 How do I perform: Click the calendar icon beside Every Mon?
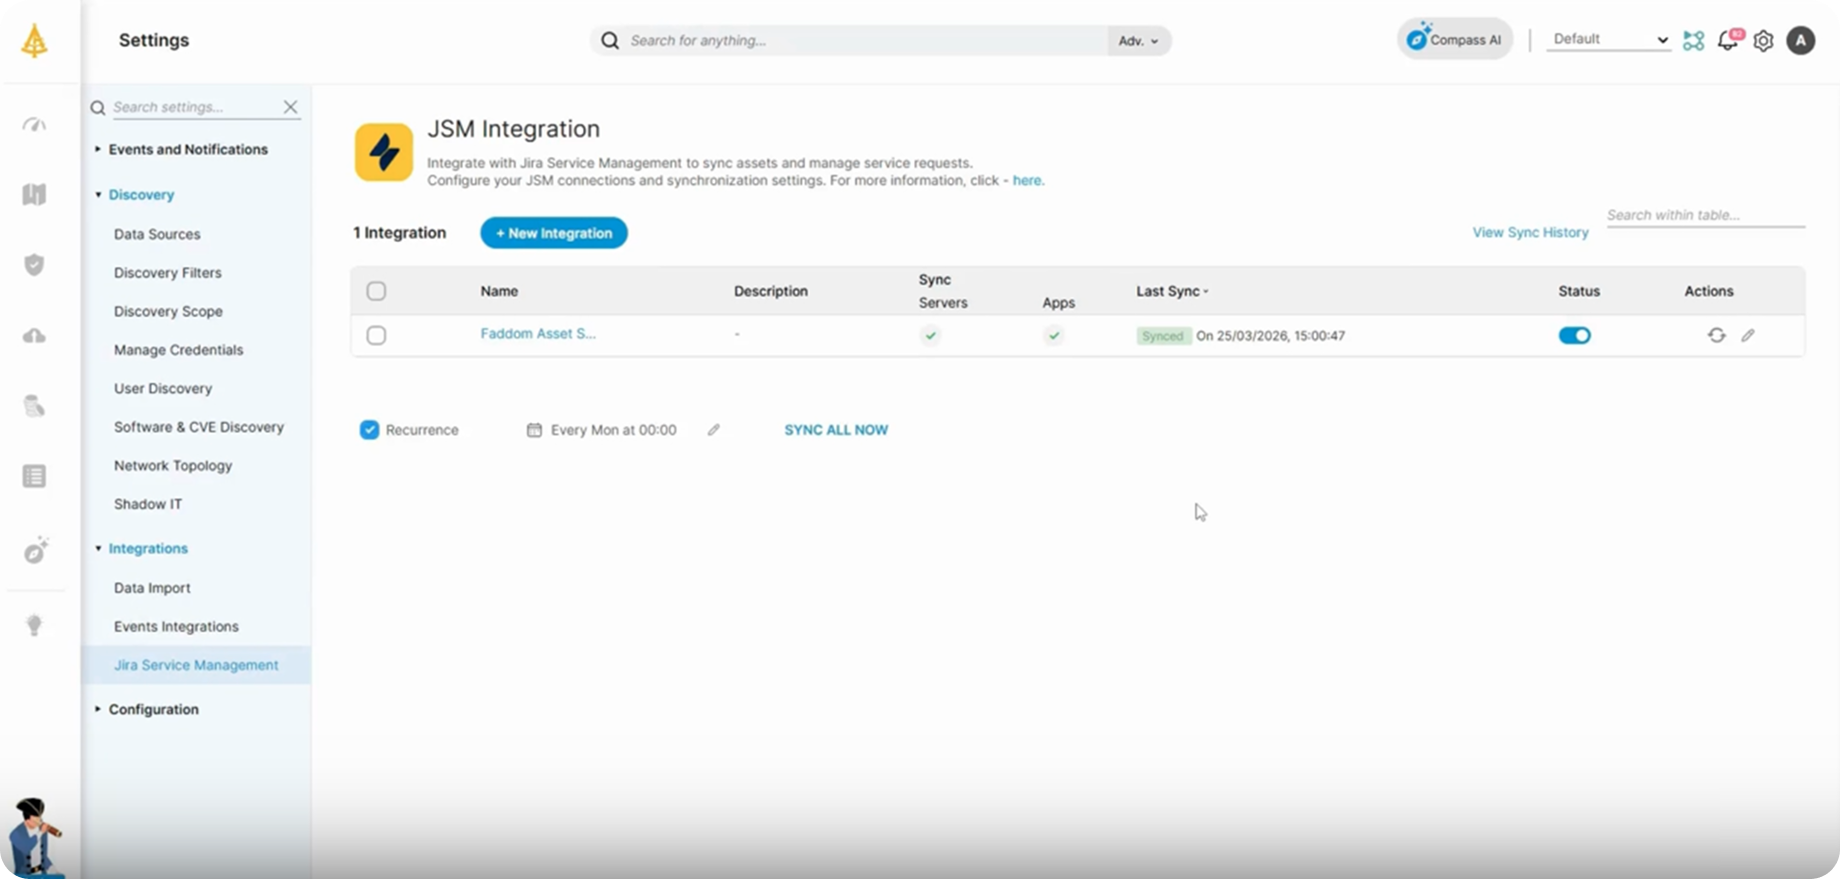534,430
